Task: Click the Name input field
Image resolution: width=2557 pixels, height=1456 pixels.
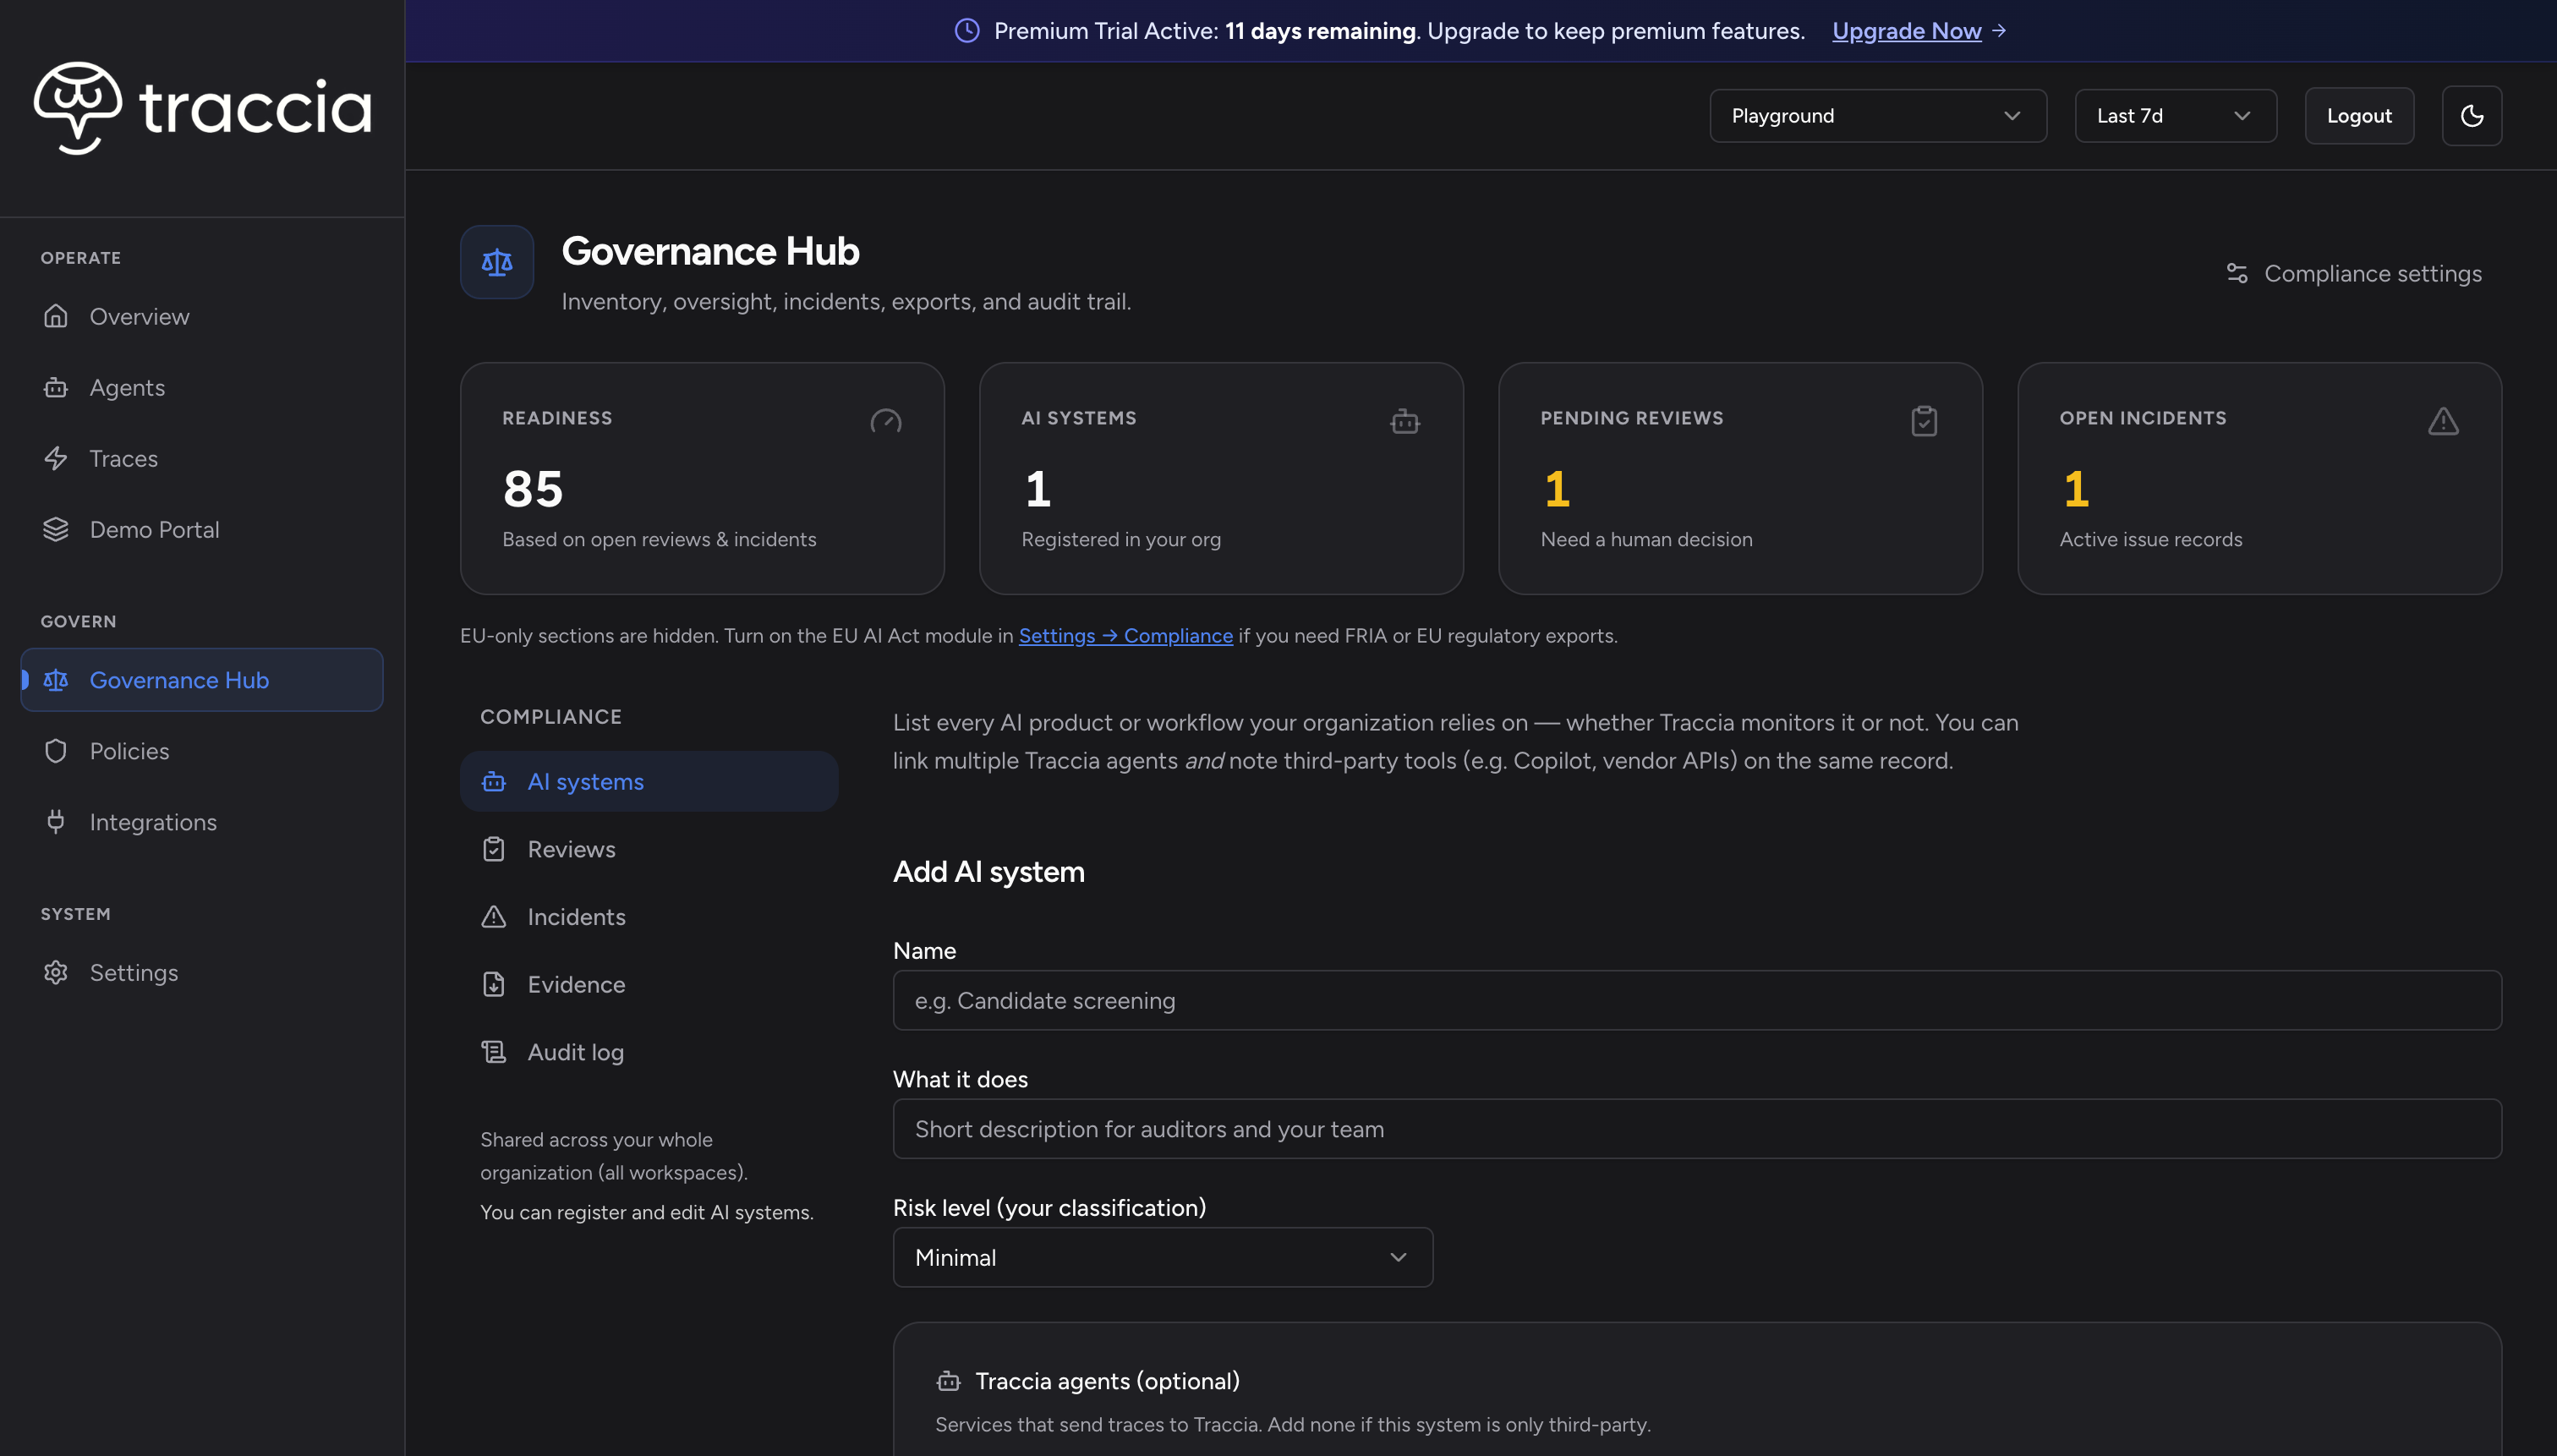Action: coord(1696,1000)
